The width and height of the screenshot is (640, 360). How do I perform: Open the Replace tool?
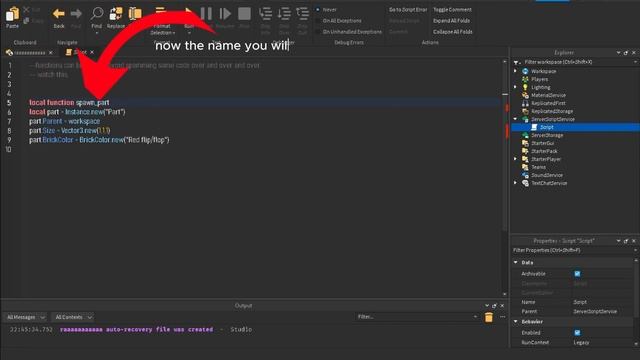tap(116, 13)
